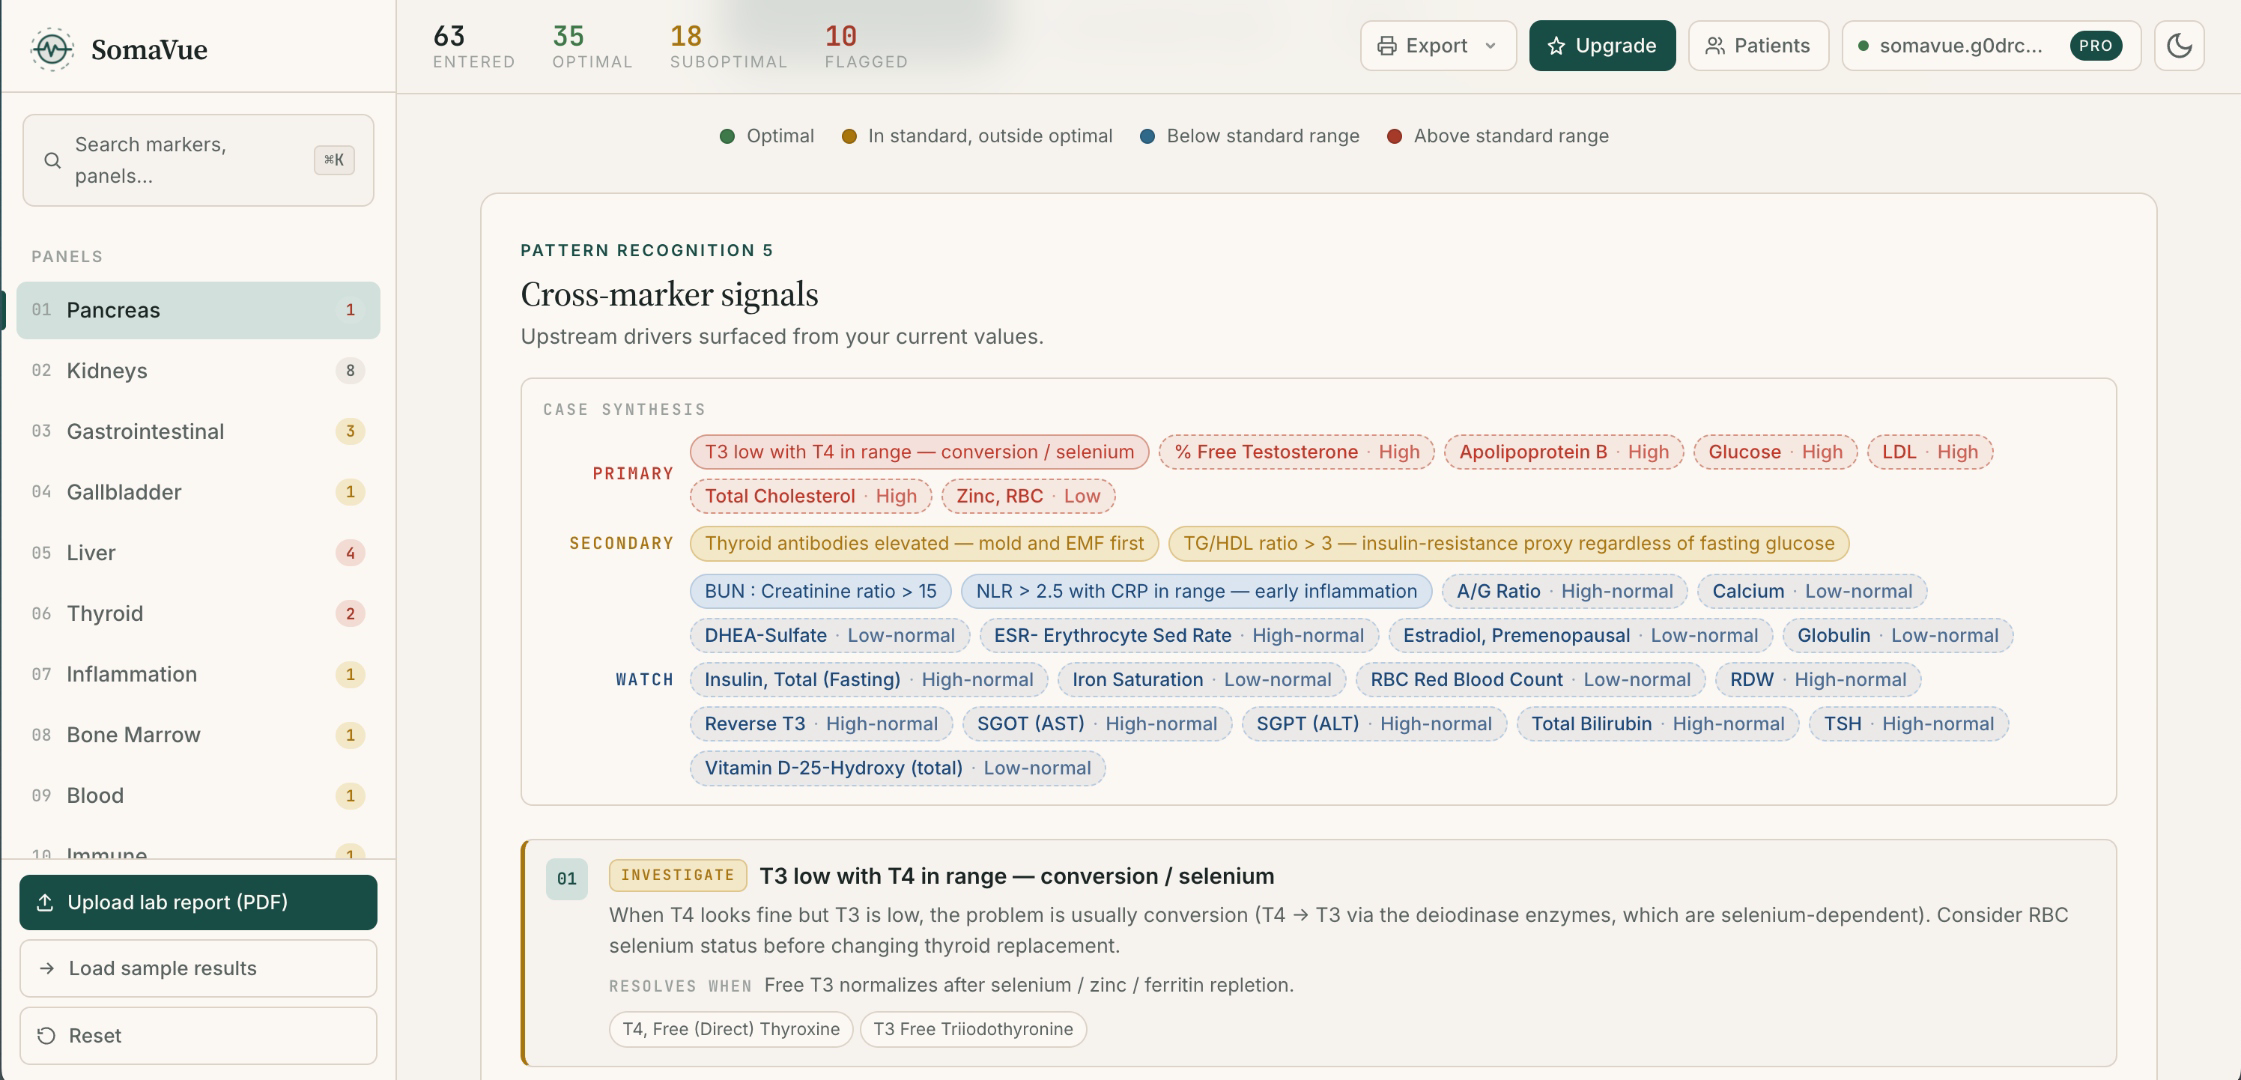Image resolution: width=2241 pixels, height=1080 pixels.
Task: Click the people icon on Patients
Action: (x=1715, y=46)
